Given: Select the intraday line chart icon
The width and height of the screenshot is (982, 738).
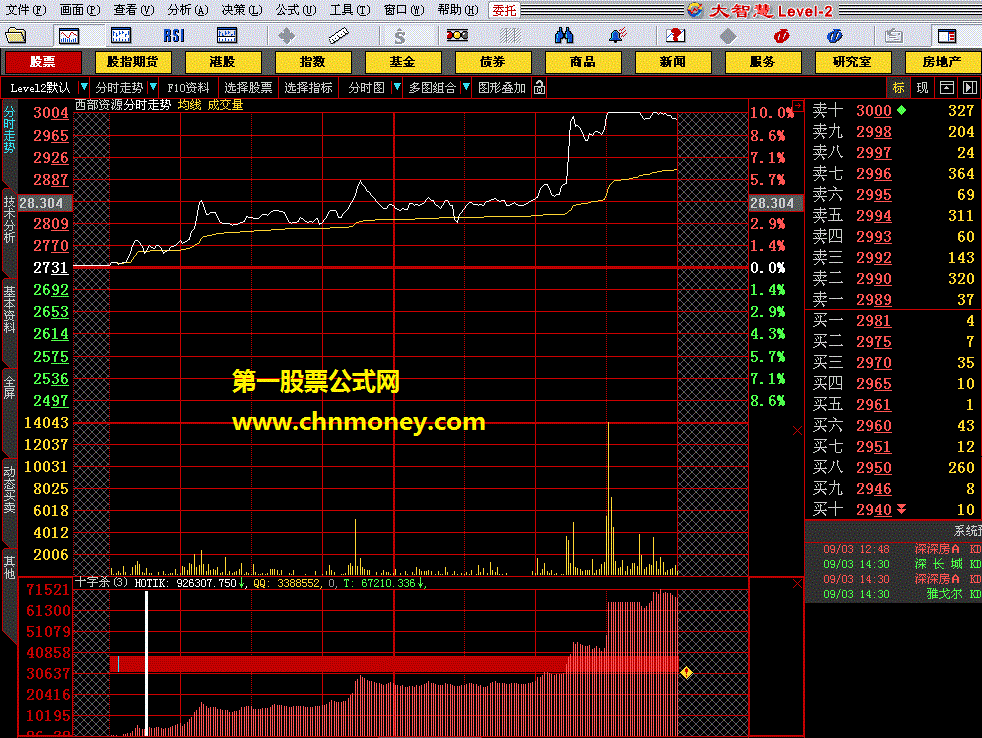Looking at the screenshot, I should pos(68,36).
